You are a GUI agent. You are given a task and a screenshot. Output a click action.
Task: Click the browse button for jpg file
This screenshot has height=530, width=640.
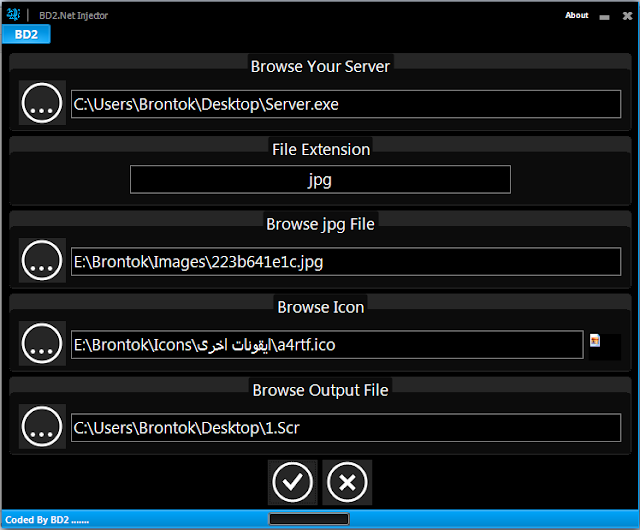(42, 261)
